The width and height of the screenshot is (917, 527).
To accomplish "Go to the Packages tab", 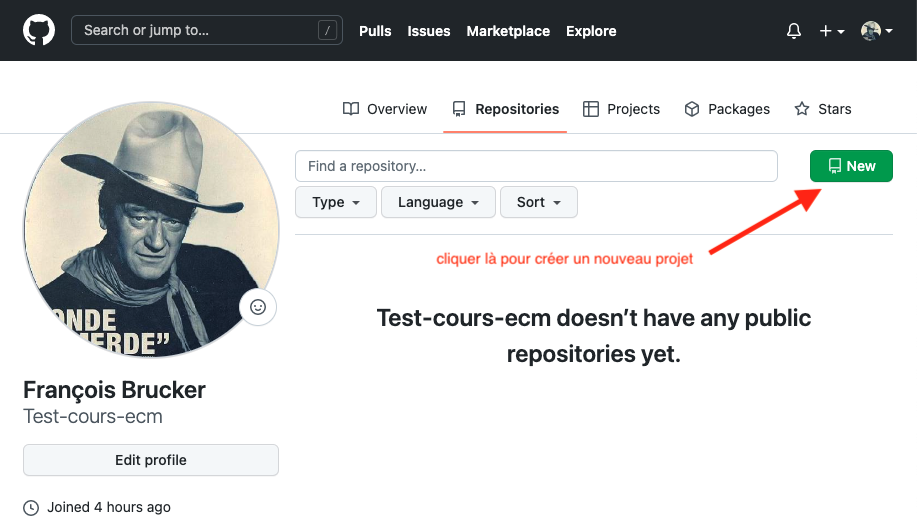I will click(x=727, y=109).
